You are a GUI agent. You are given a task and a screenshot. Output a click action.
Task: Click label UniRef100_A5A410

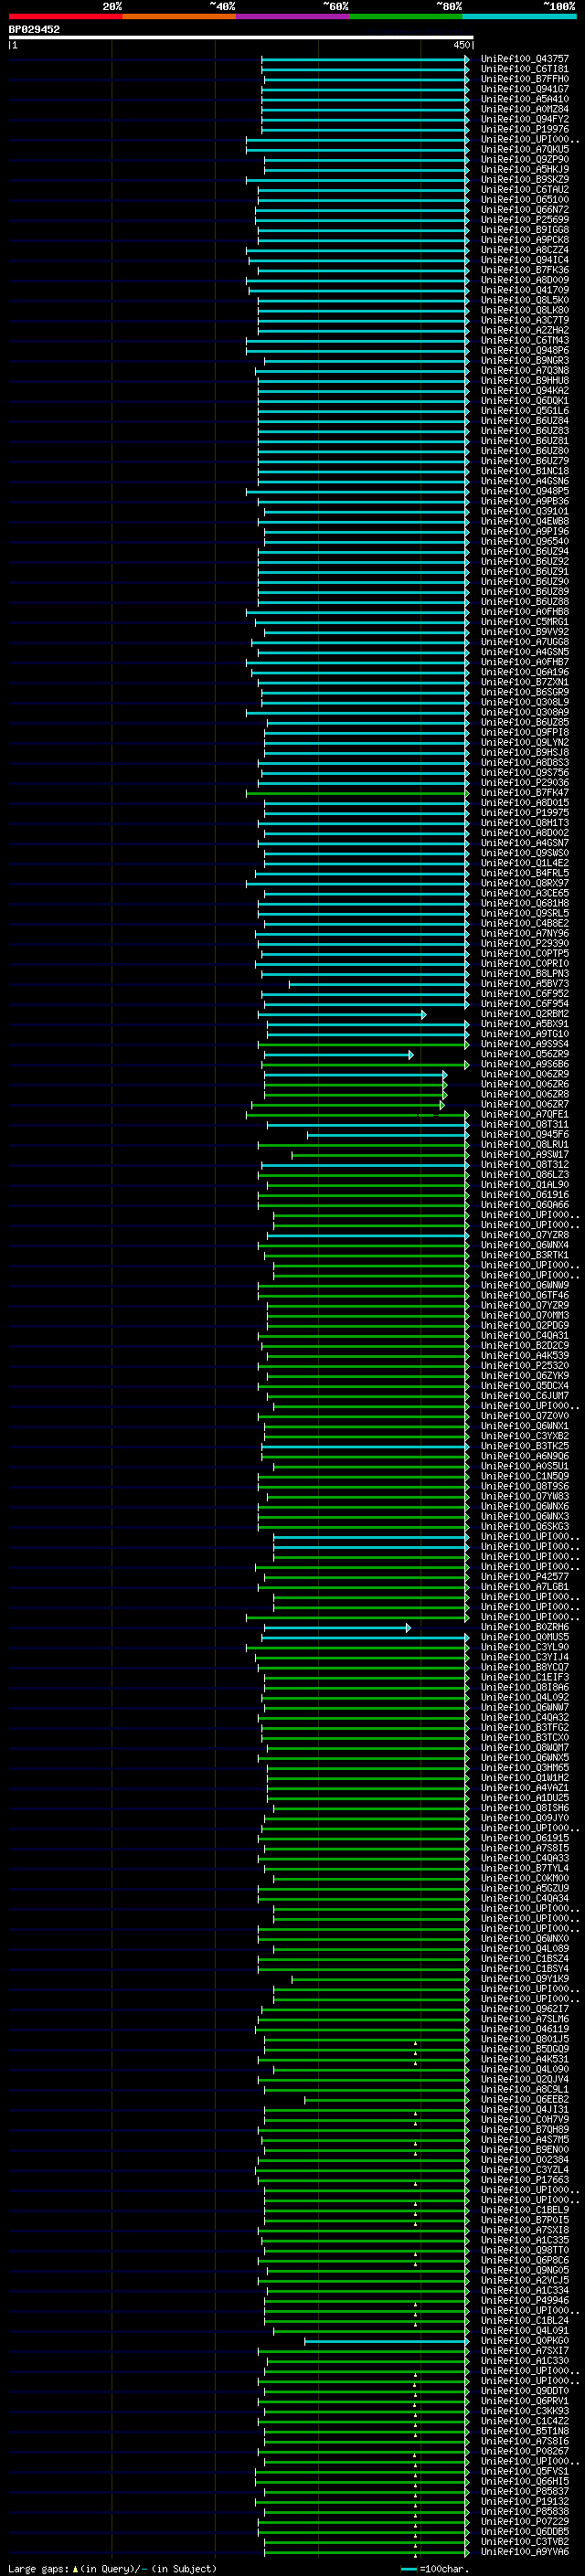click(525, 99)
